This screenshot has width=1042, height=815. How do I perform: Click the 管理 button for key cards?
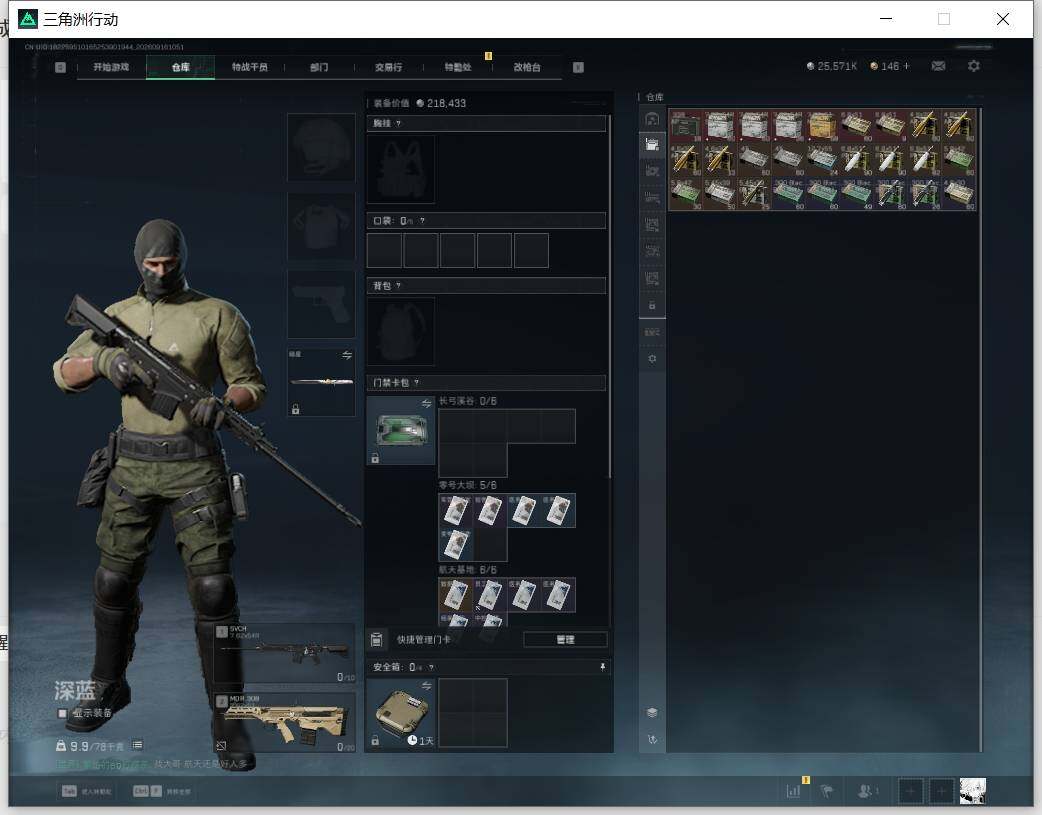pos(565,640)
